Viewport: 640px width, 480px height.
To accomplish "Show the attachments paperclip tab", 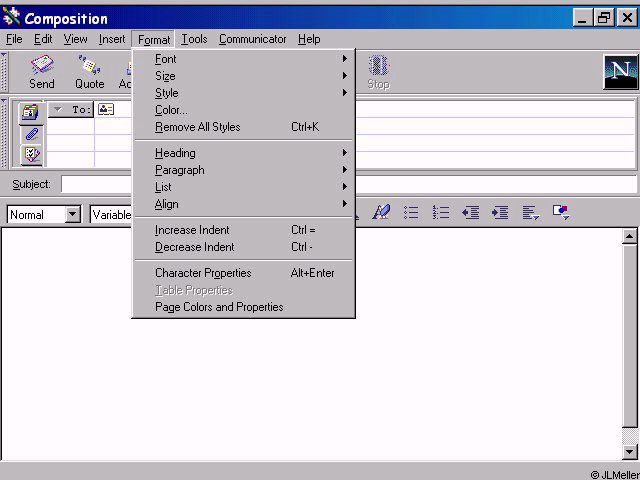I will coord(31,134).
